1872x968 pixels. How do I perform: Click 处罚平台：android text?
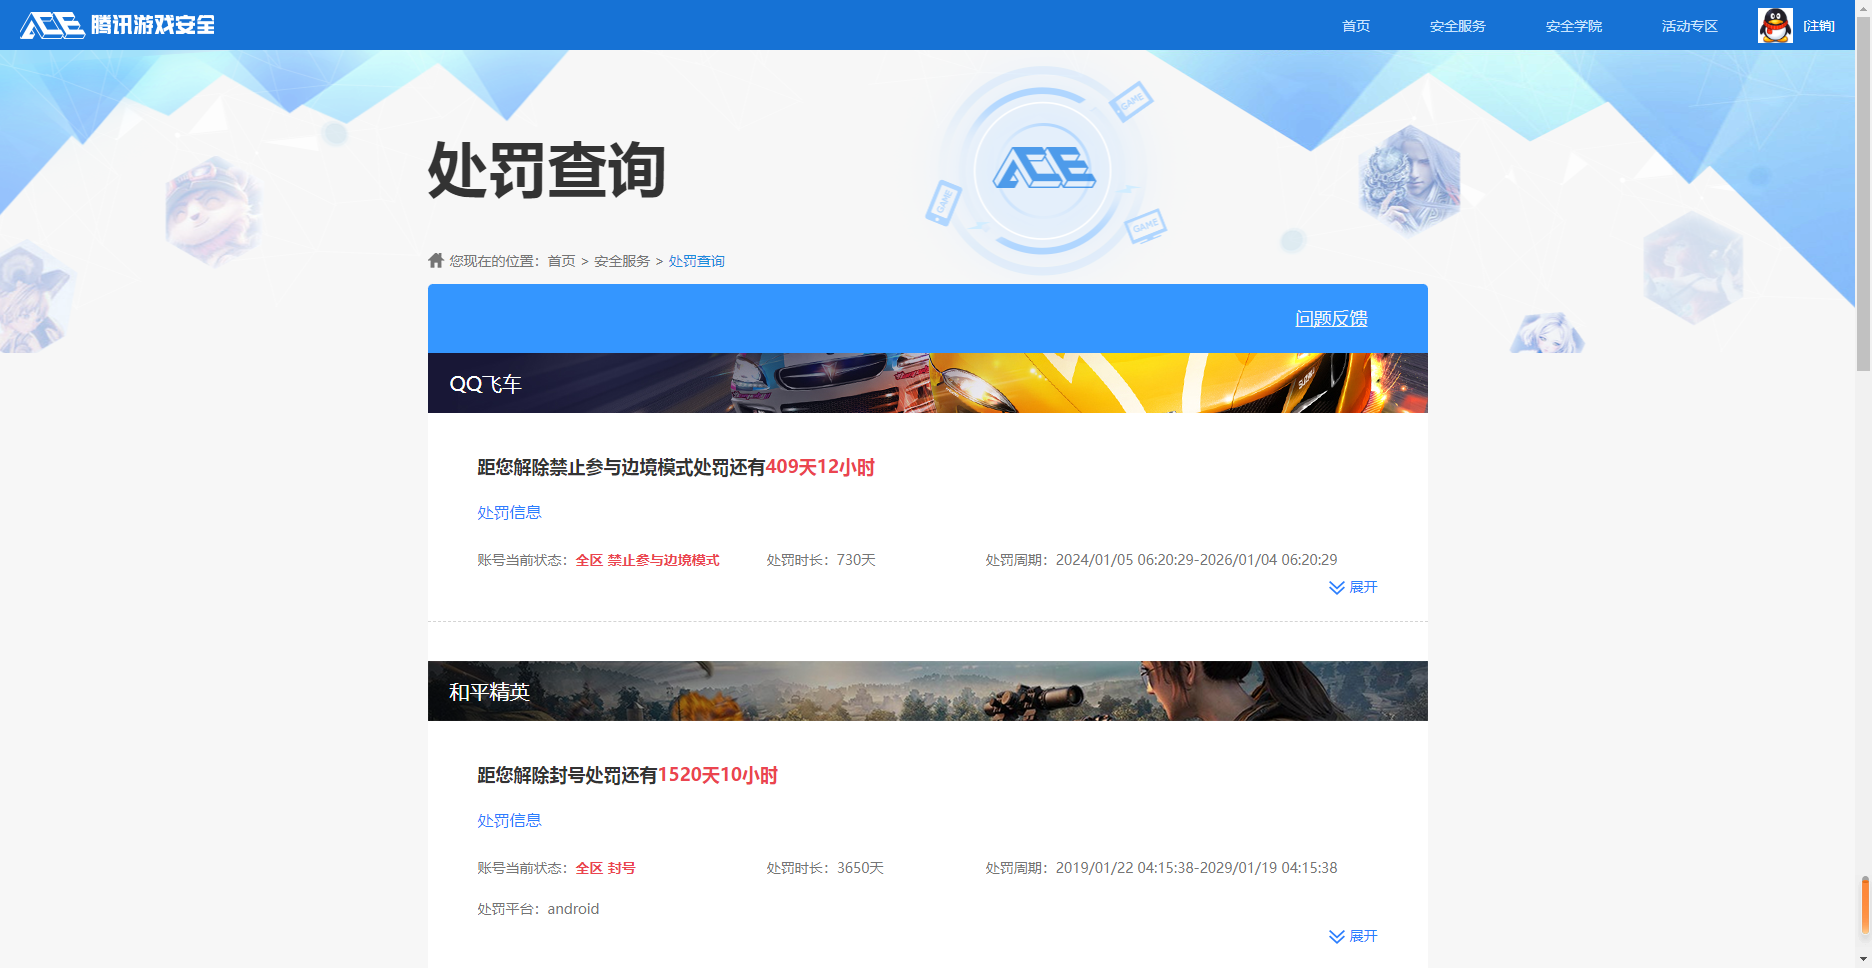pos(538,909)
